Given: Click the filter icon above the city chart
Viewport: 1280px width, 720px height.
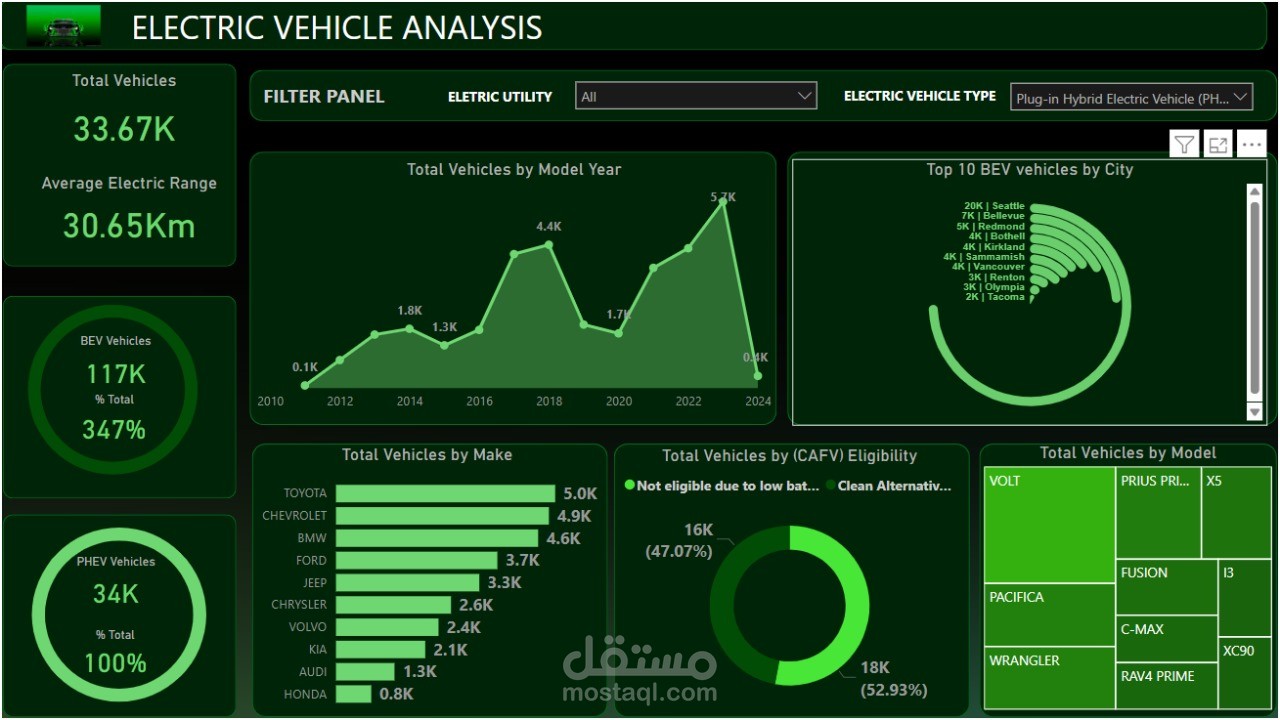Looking at the screenshot, I should [1184, 145].
